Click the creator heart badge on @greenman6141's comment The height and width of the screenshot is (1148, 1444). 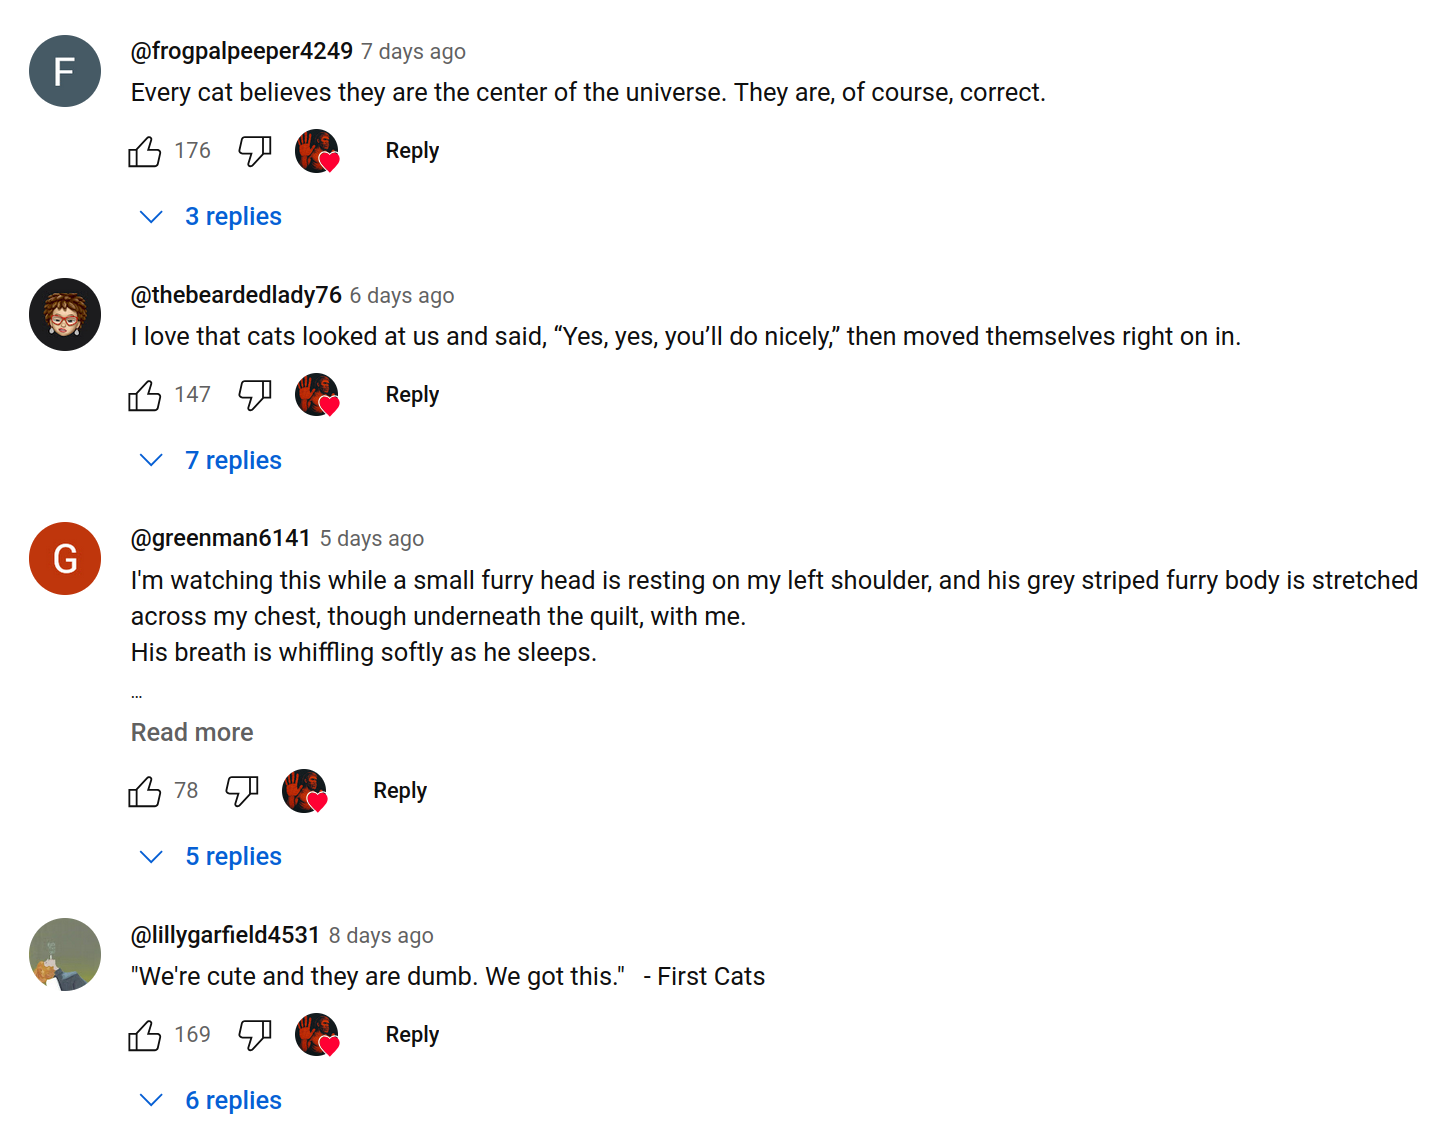coord(305,791)
